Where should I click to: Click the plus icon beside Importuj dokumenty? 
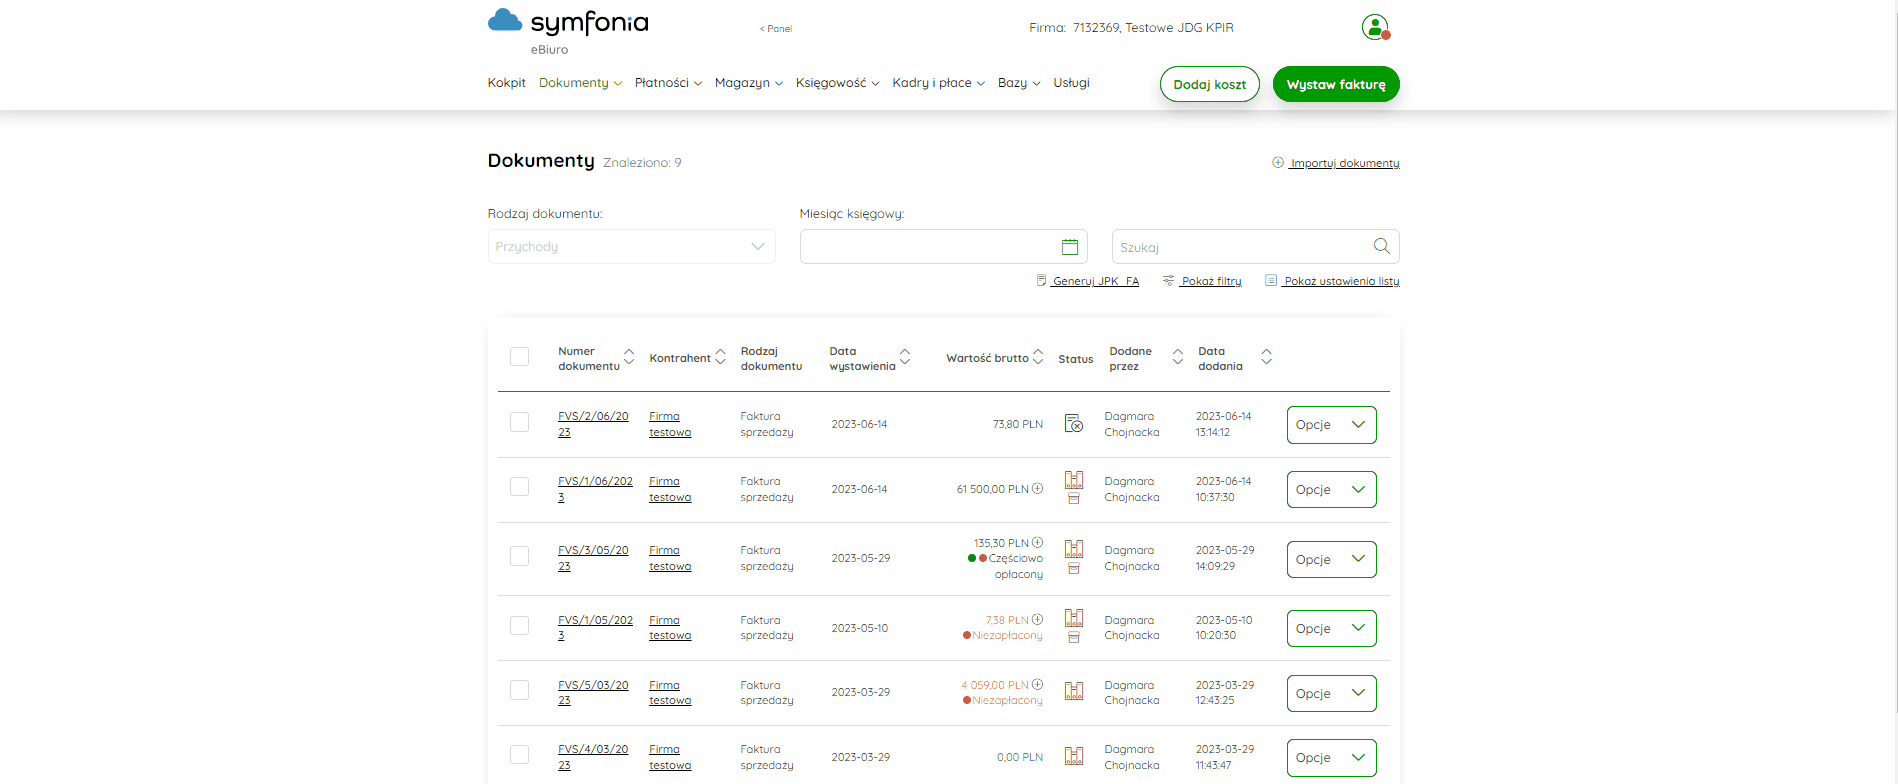(x=1278, y=162)
